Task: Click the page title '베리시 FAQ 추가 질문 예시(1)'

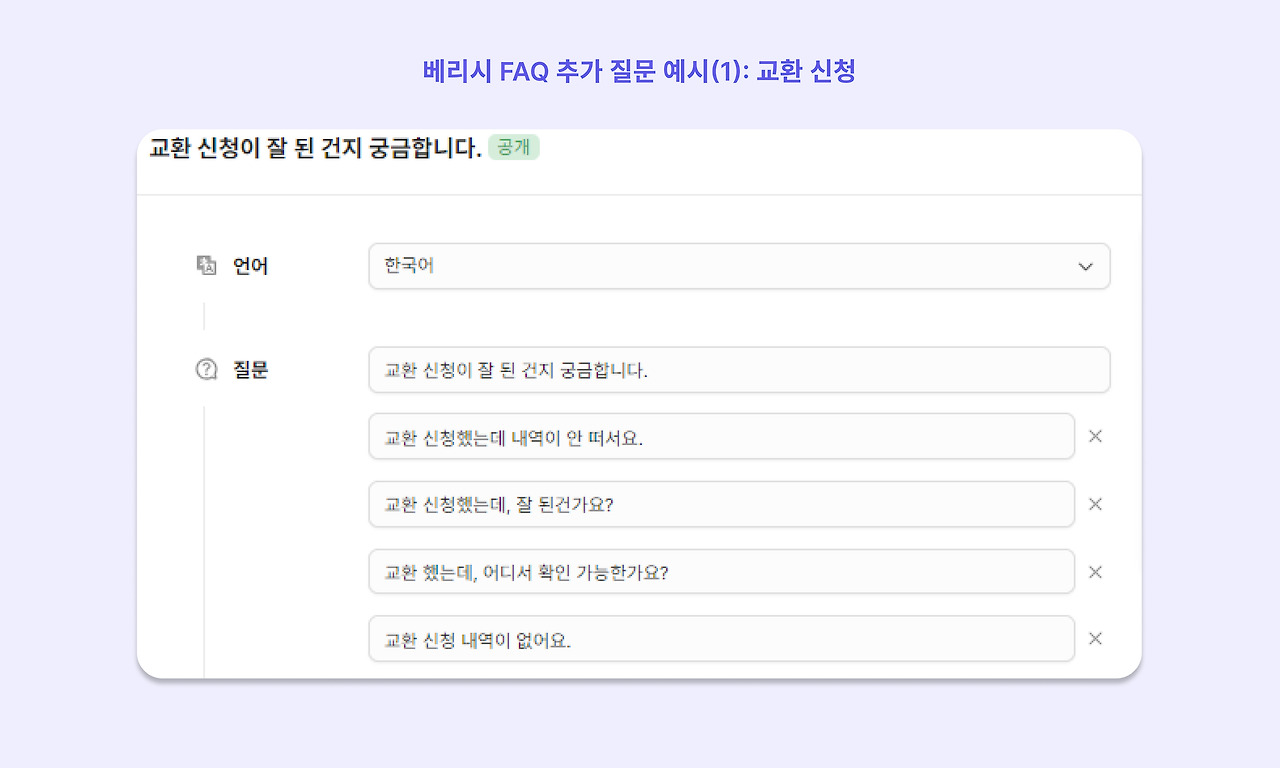Action: [583, 71]
